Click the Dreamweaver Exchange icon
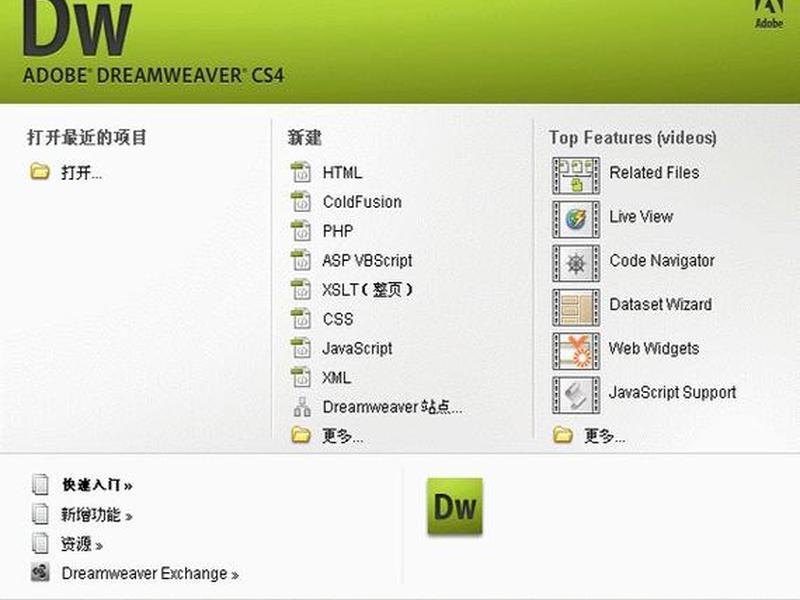The width and height of the screenshot is (800, 600). pos(40,573)
